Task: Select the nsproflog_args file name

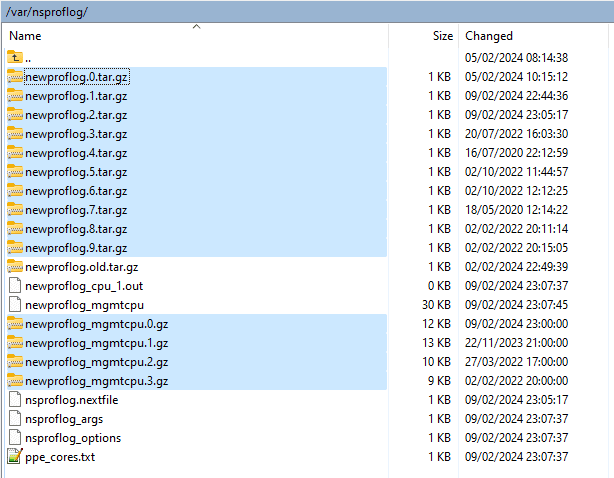Action: 64,418
